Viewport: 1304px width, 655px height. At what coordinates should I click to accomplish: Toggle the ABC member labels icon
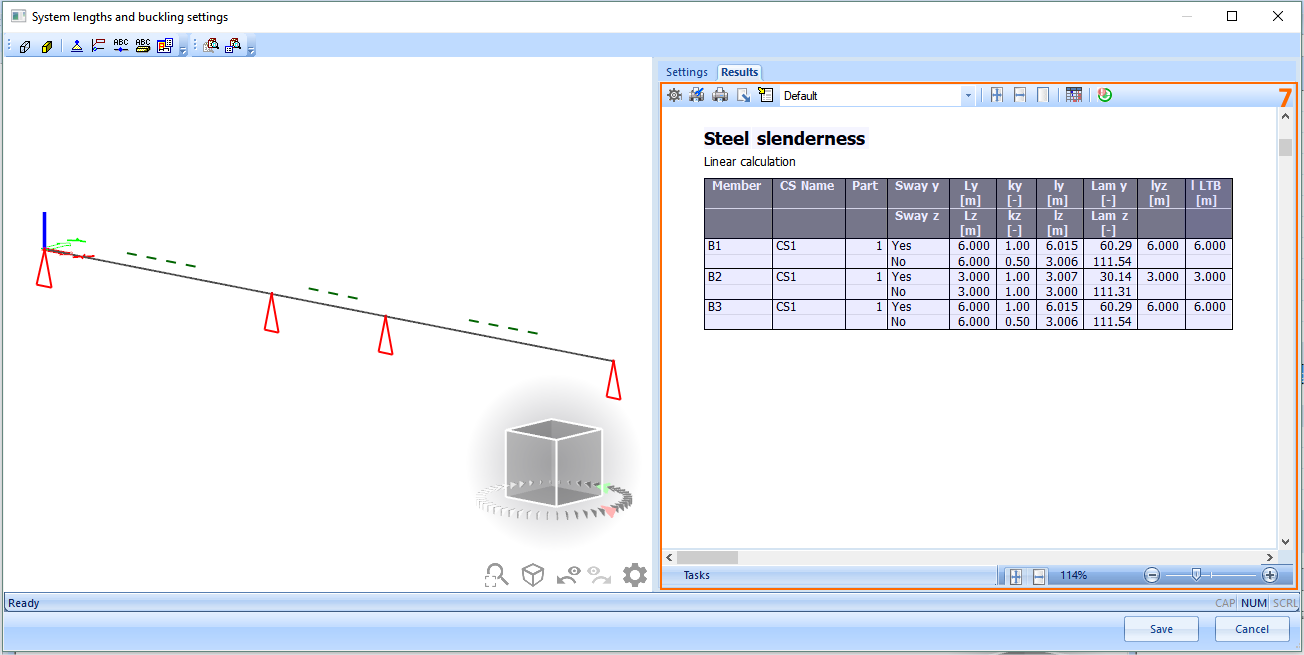click(x=121, y=46)
